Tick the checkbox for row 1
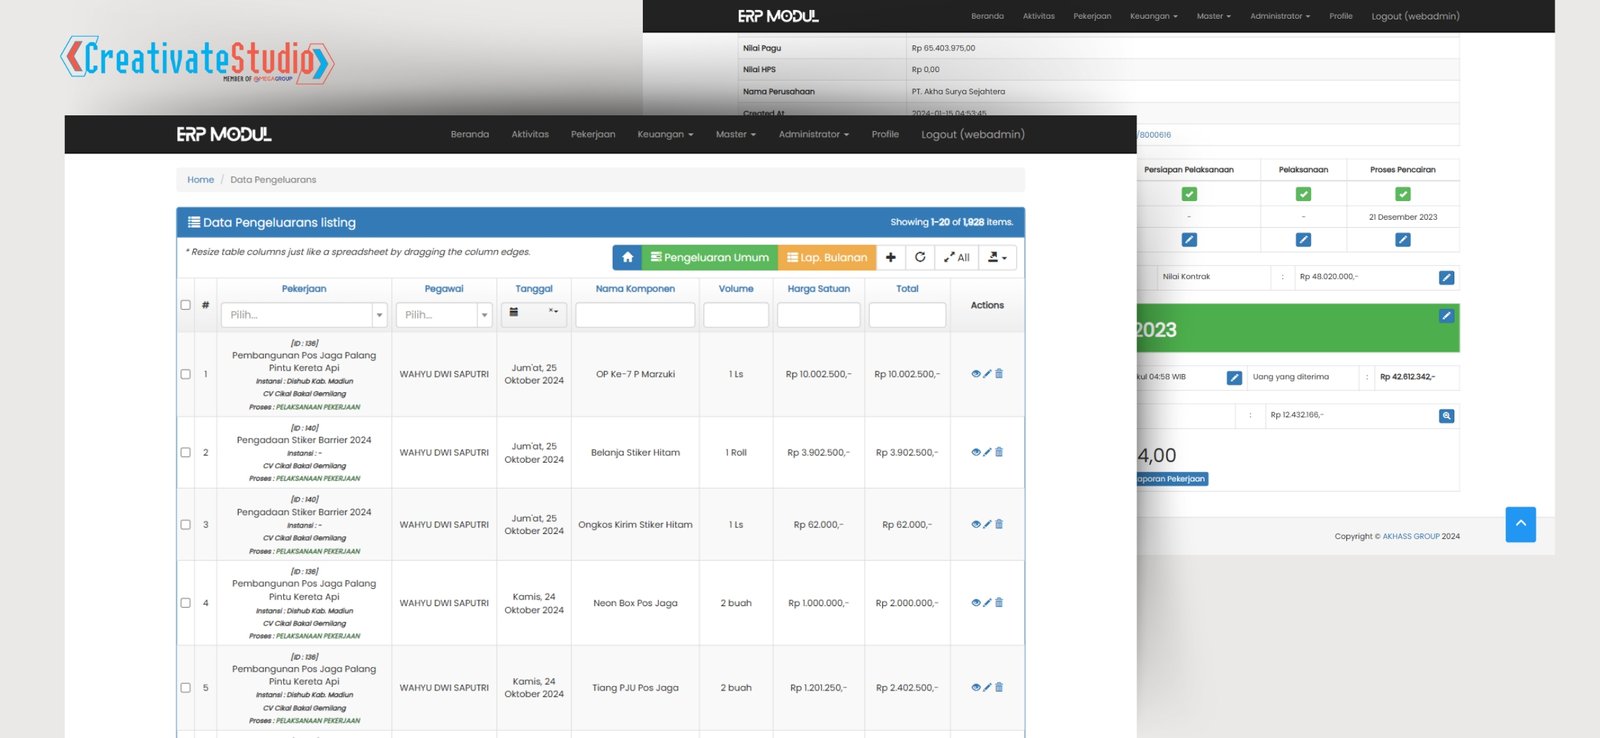 click(185, 374)
